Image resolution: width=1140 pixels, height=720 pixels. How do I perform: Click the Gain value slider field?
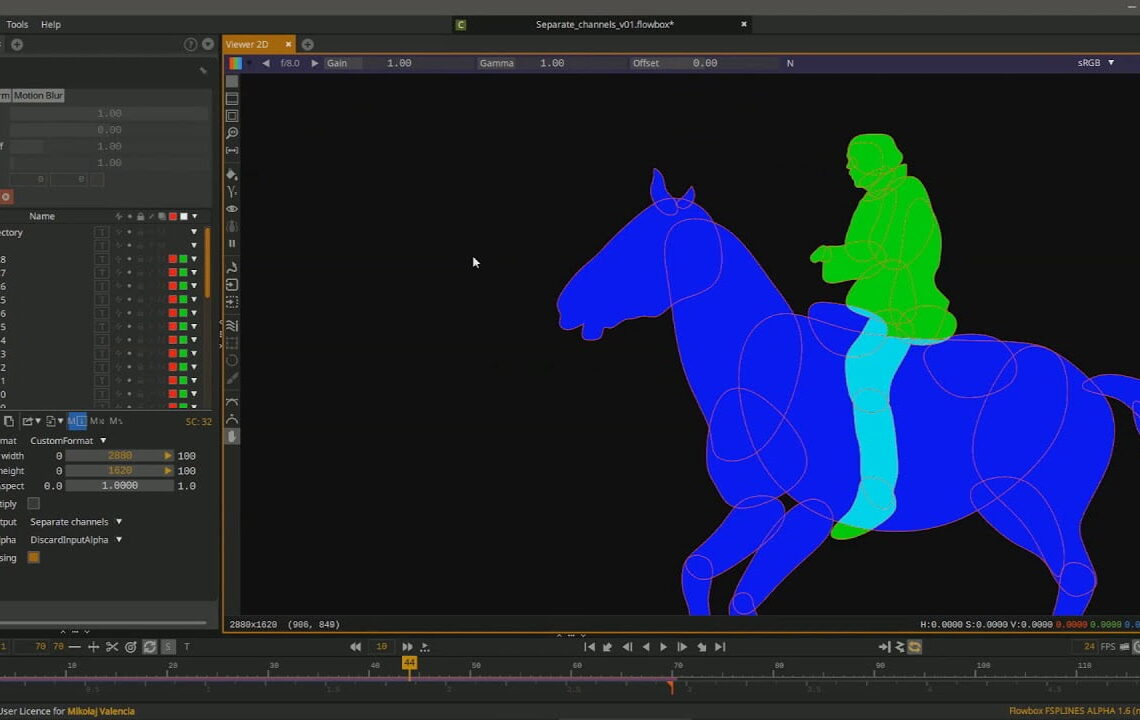[399, 63]
